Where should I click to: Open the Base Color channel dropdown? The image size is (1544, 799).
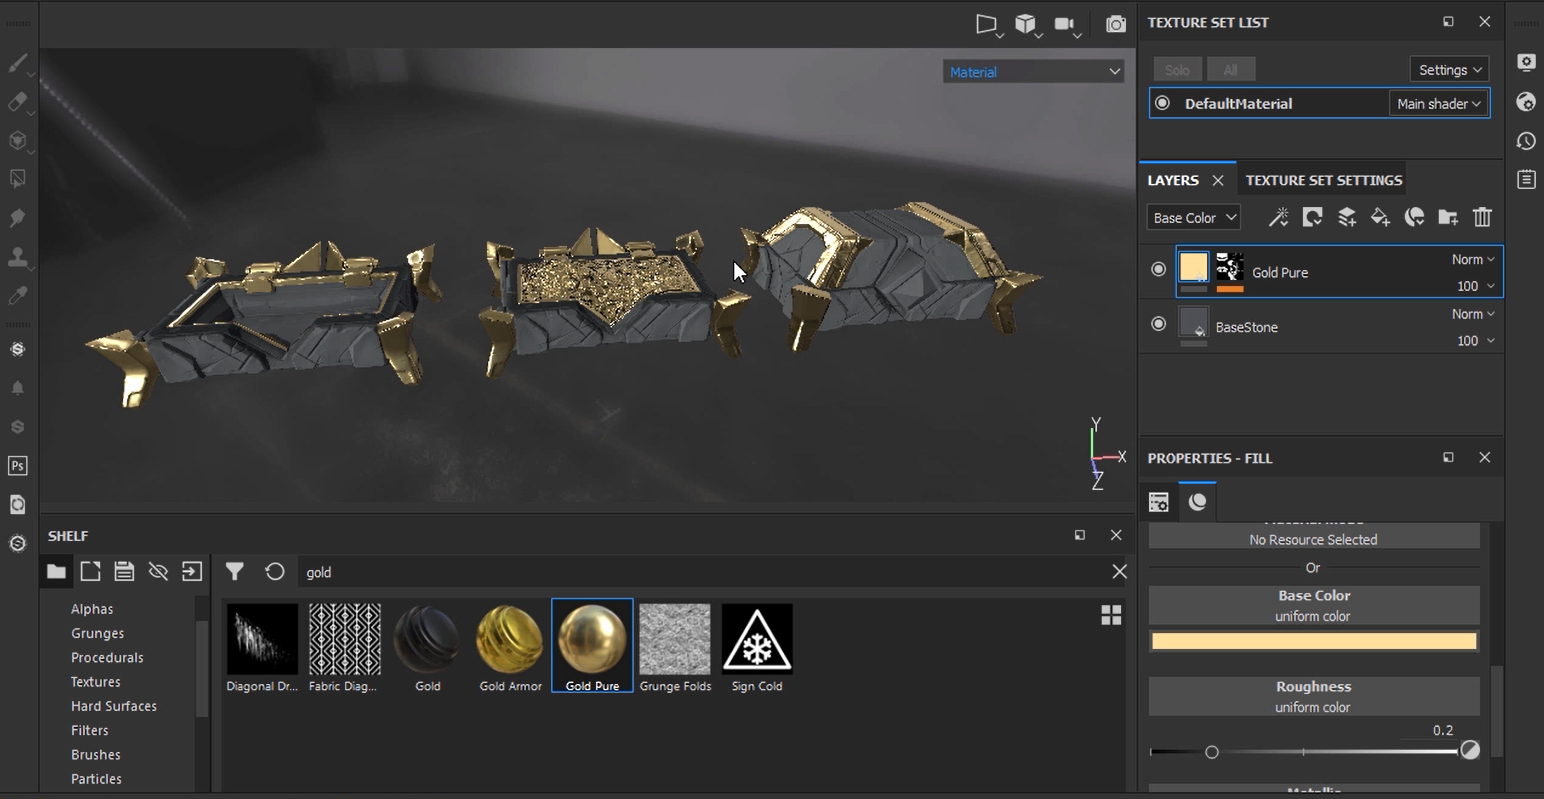(1194, 217)
